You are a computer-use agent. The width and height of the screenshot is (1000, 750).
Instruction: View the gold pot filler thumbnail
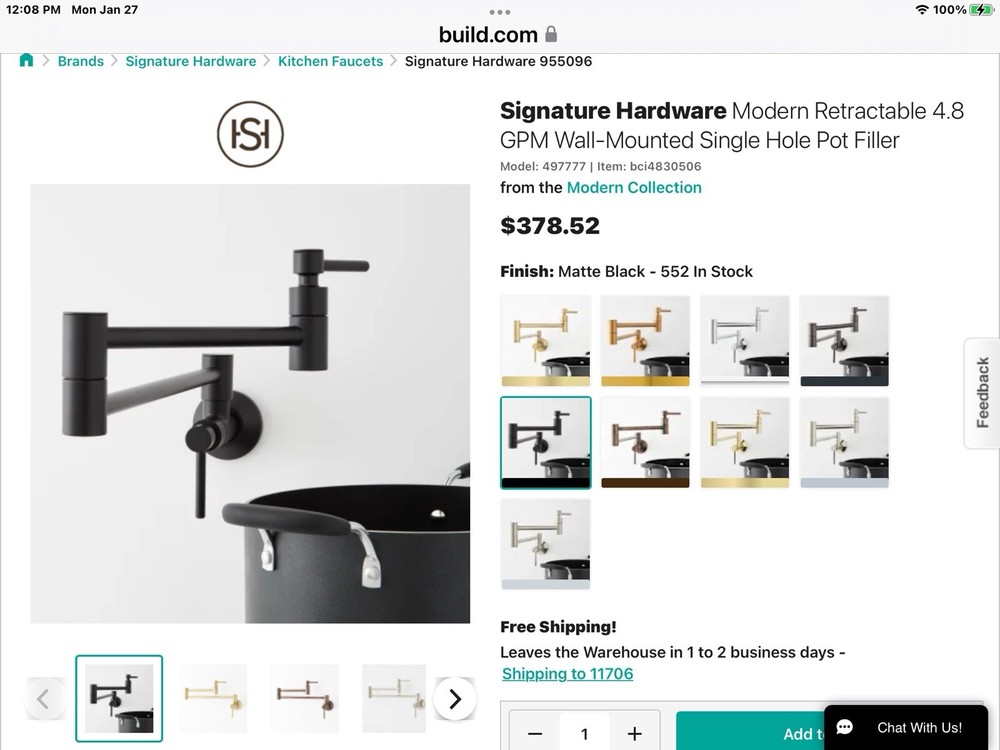tap(213, 699)
